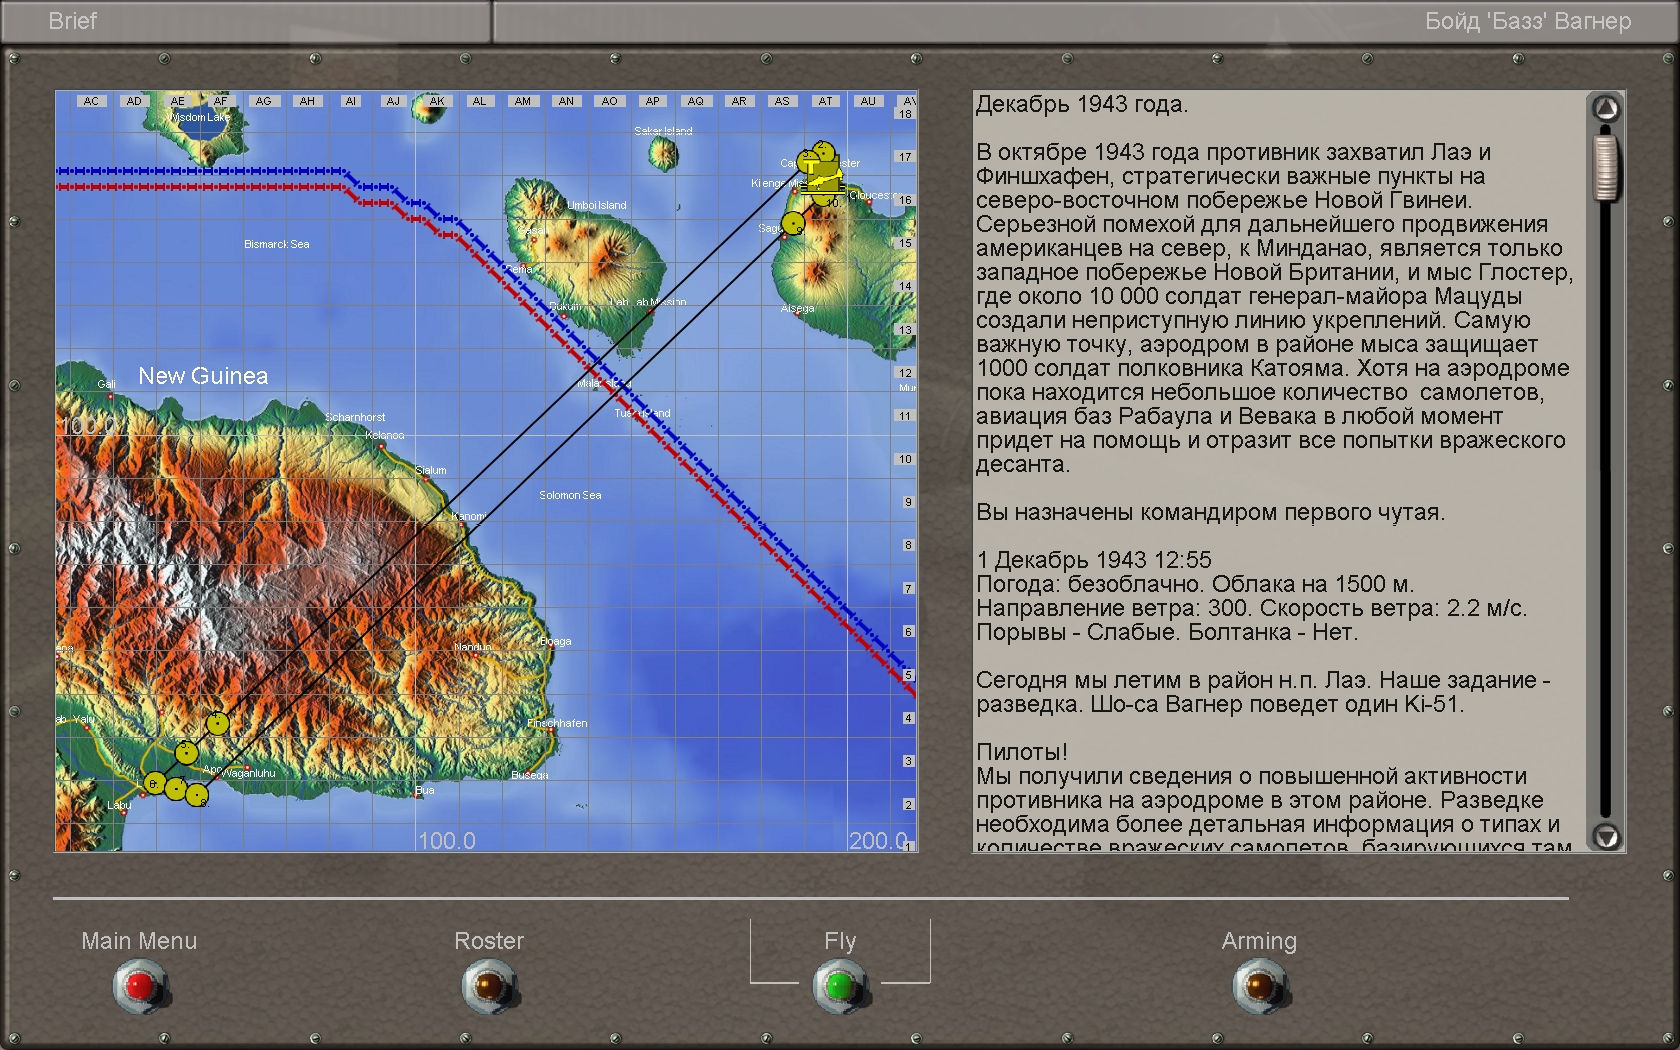Click grid row number 10
1680x1050 pixels.
(905, 459)
